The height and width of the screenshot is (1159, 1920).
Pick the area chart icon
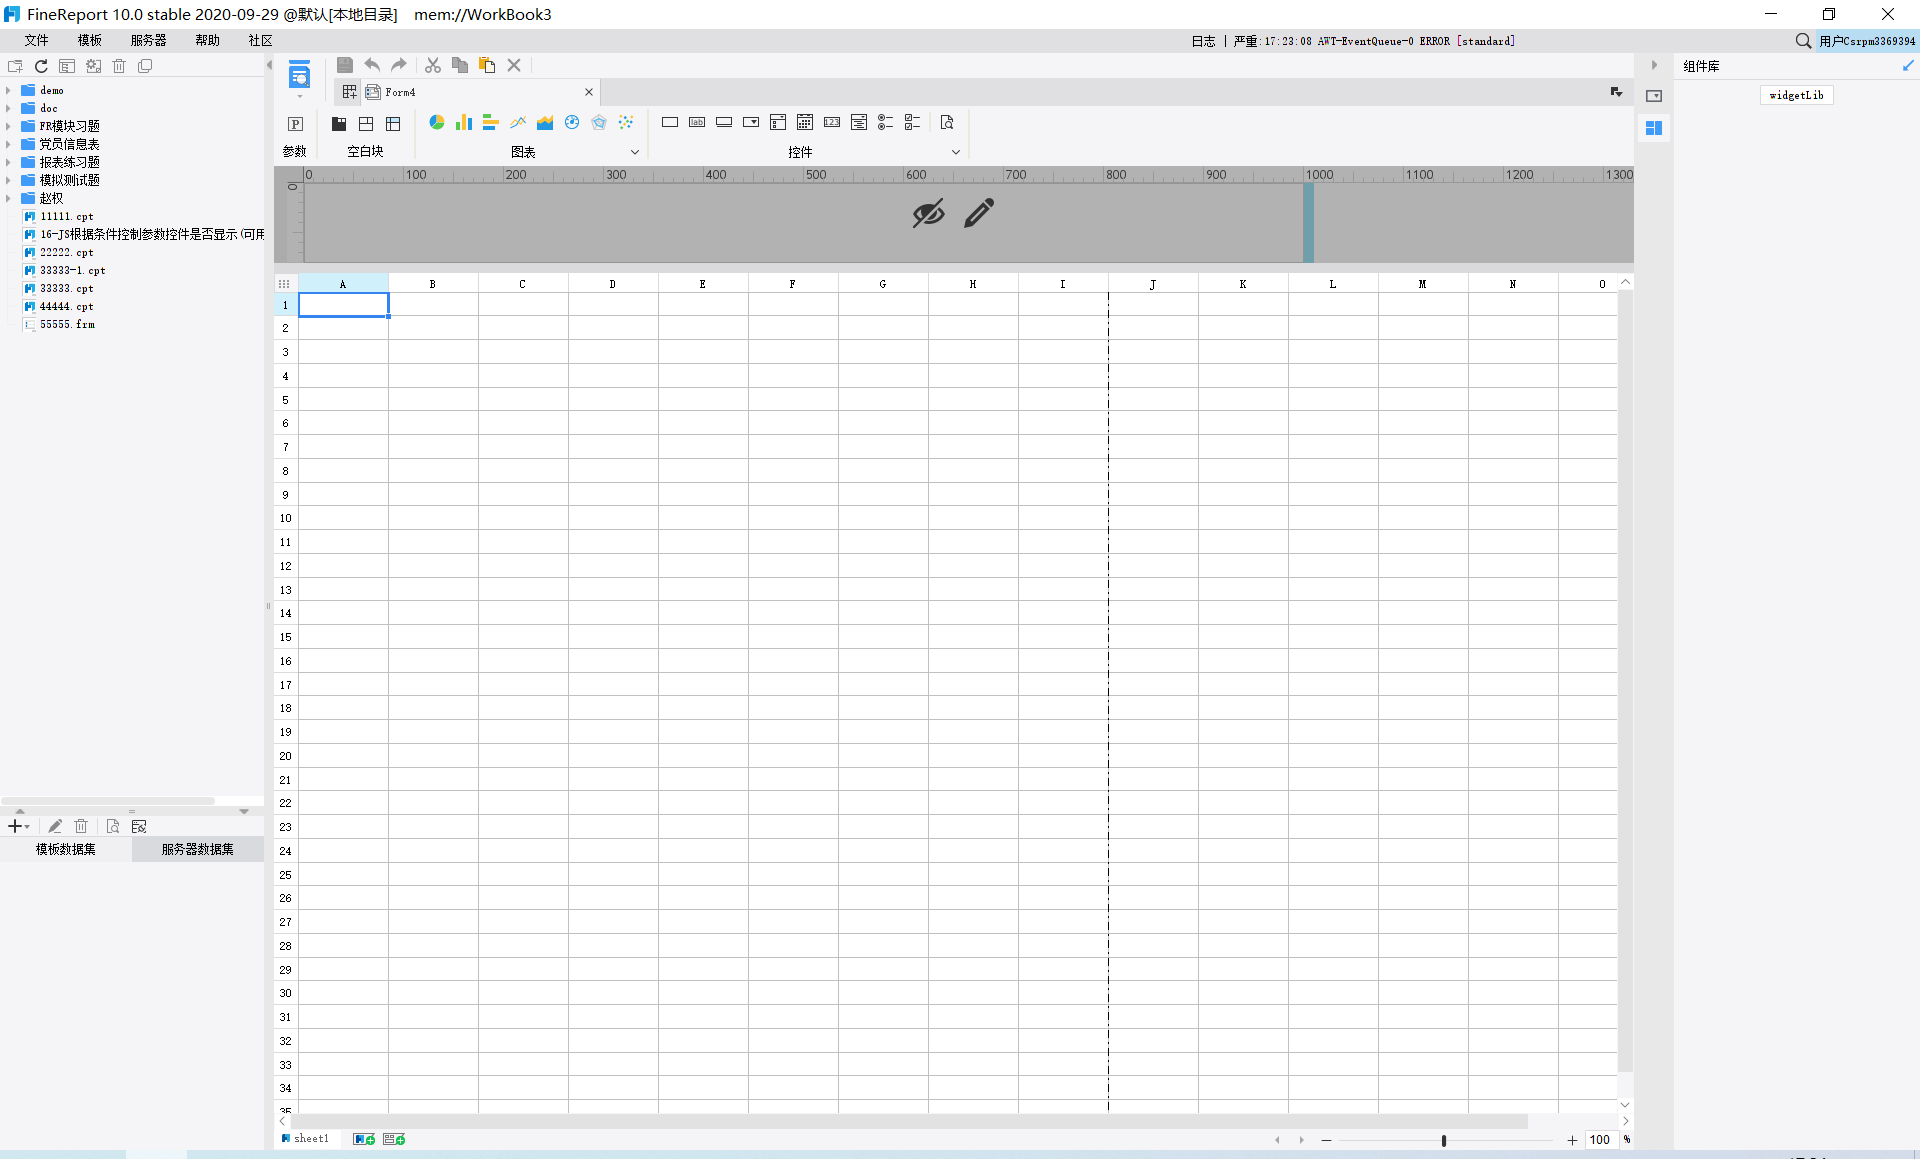545,123
